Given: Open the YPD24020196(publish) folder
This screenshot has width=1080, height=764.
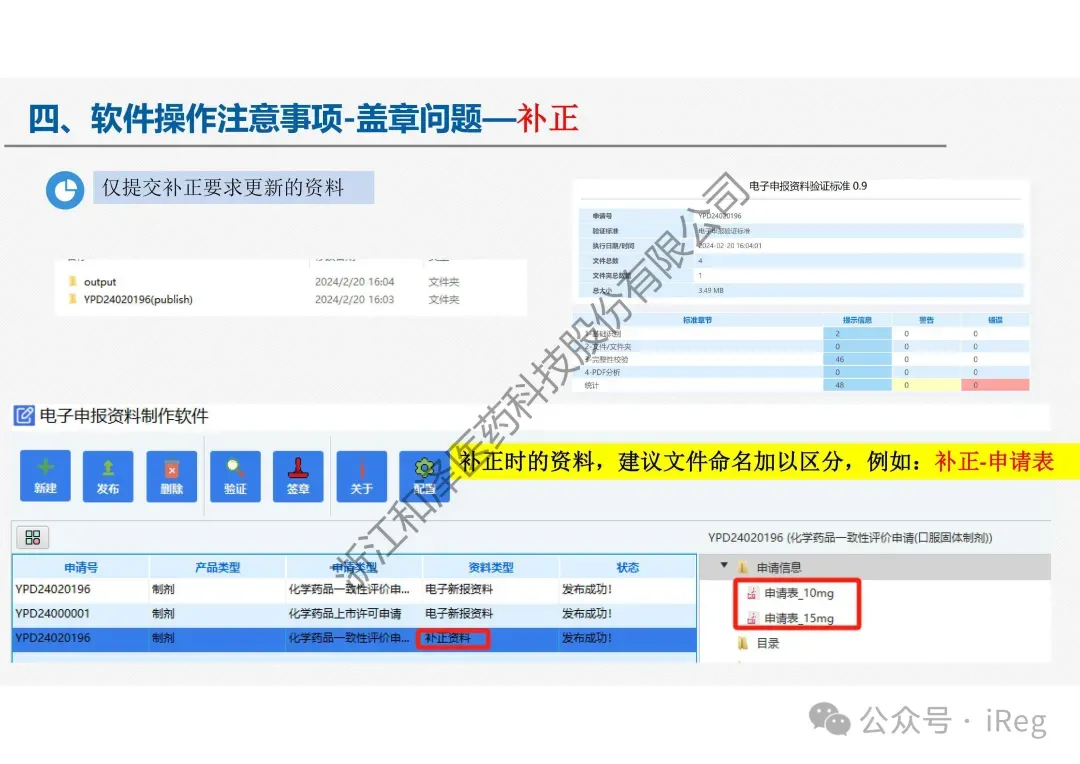Looking at the screenshot, I should pos(138,300).
